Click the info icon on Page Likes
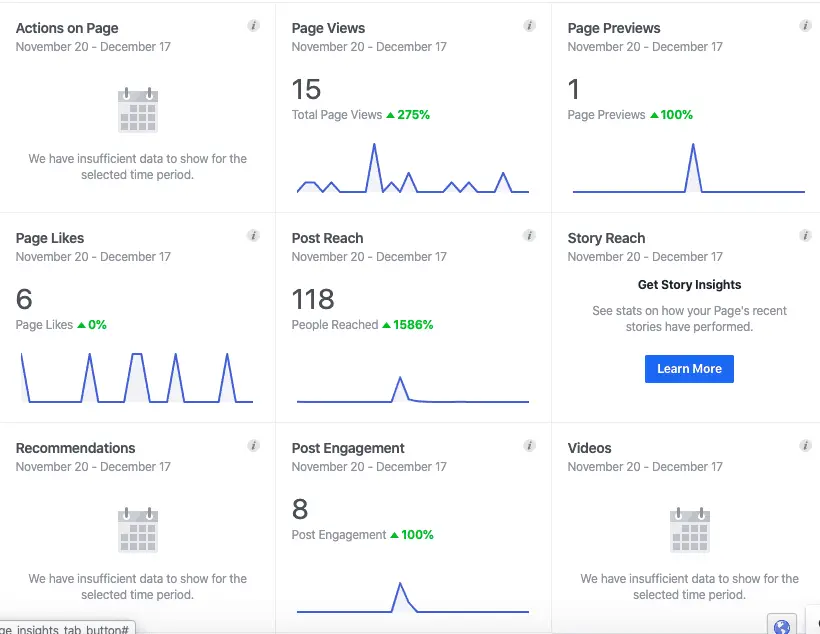 coord(254,235)
